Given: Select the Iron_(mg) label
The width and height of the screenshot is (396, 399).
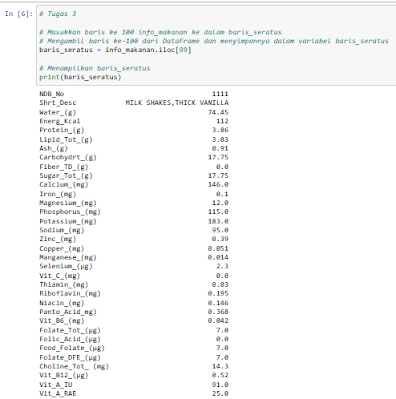Looking at the screenshot, I should coord(58,194).
